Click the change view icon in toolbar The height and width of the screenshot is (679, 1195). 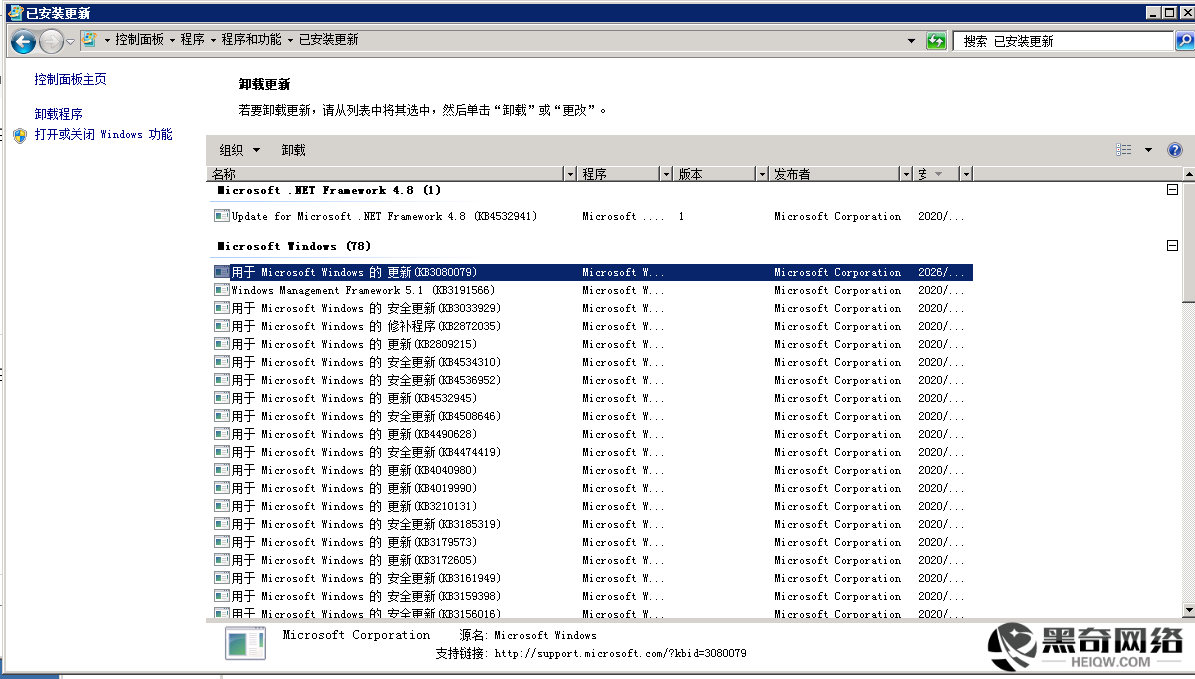[x=1125, y=150]
